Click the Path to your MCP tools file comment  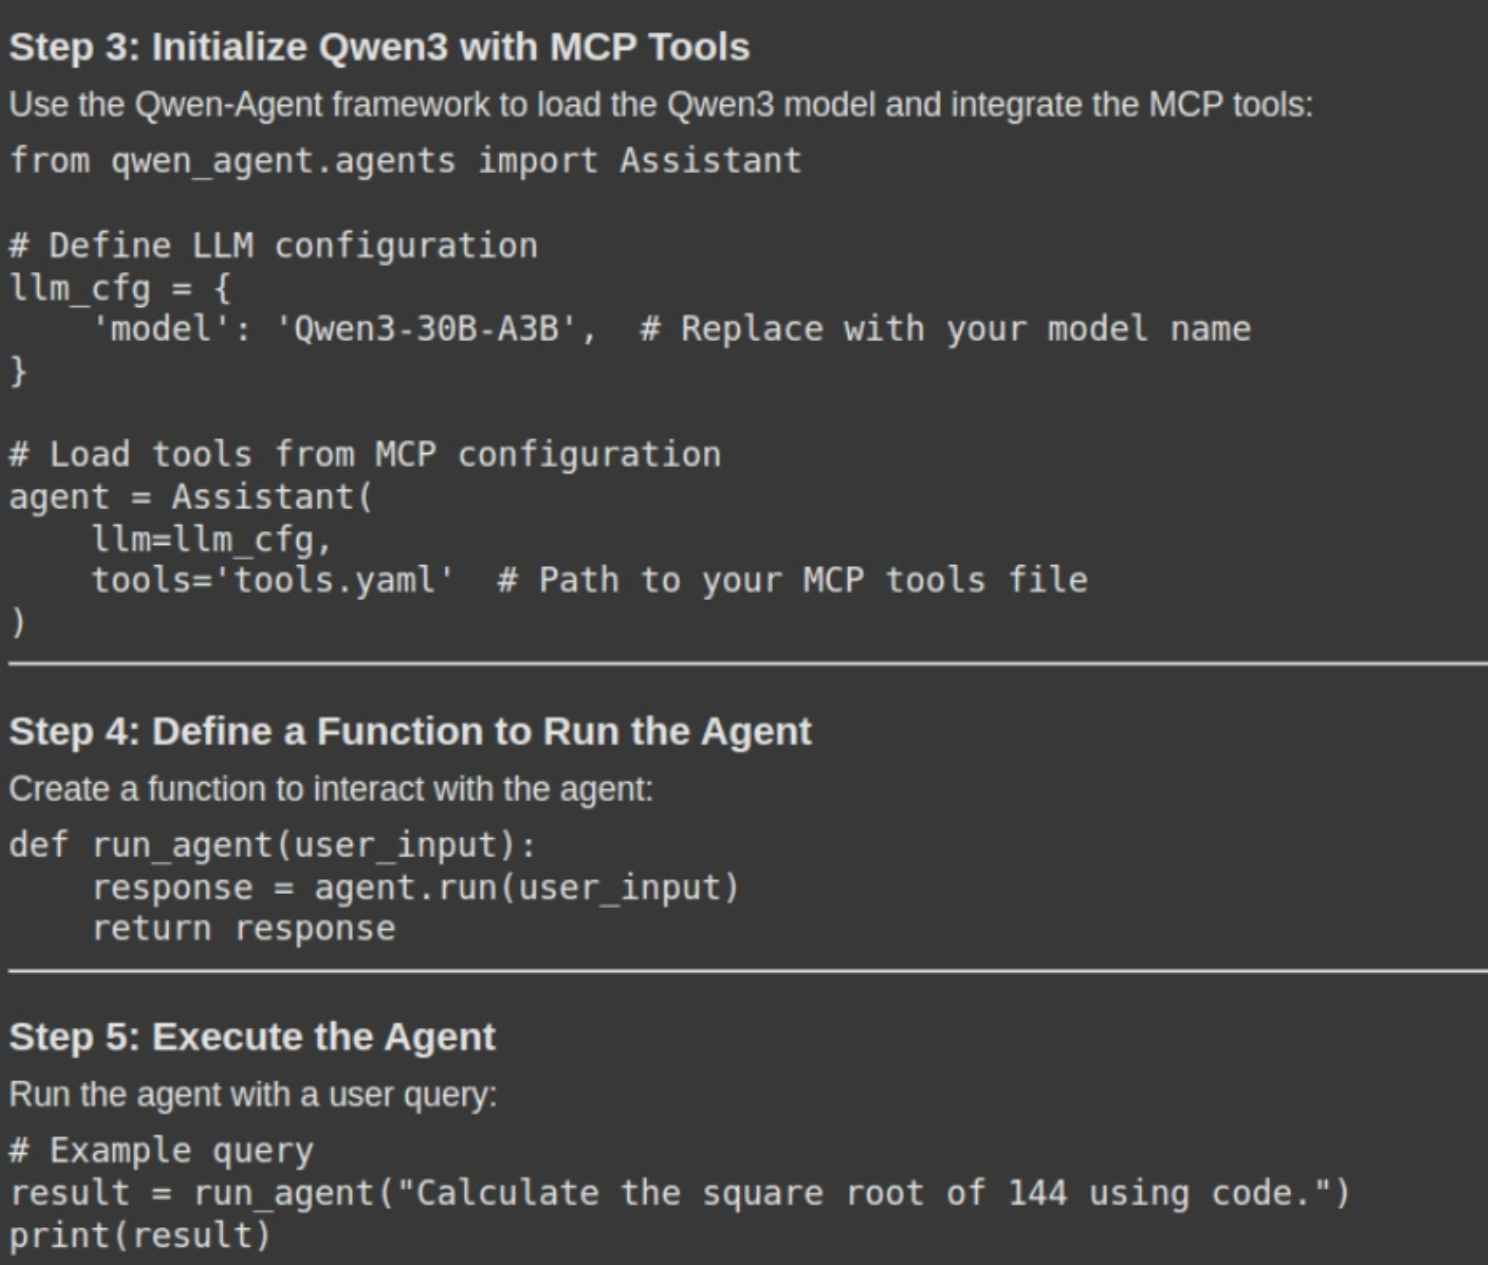click(x=792, y=580)
